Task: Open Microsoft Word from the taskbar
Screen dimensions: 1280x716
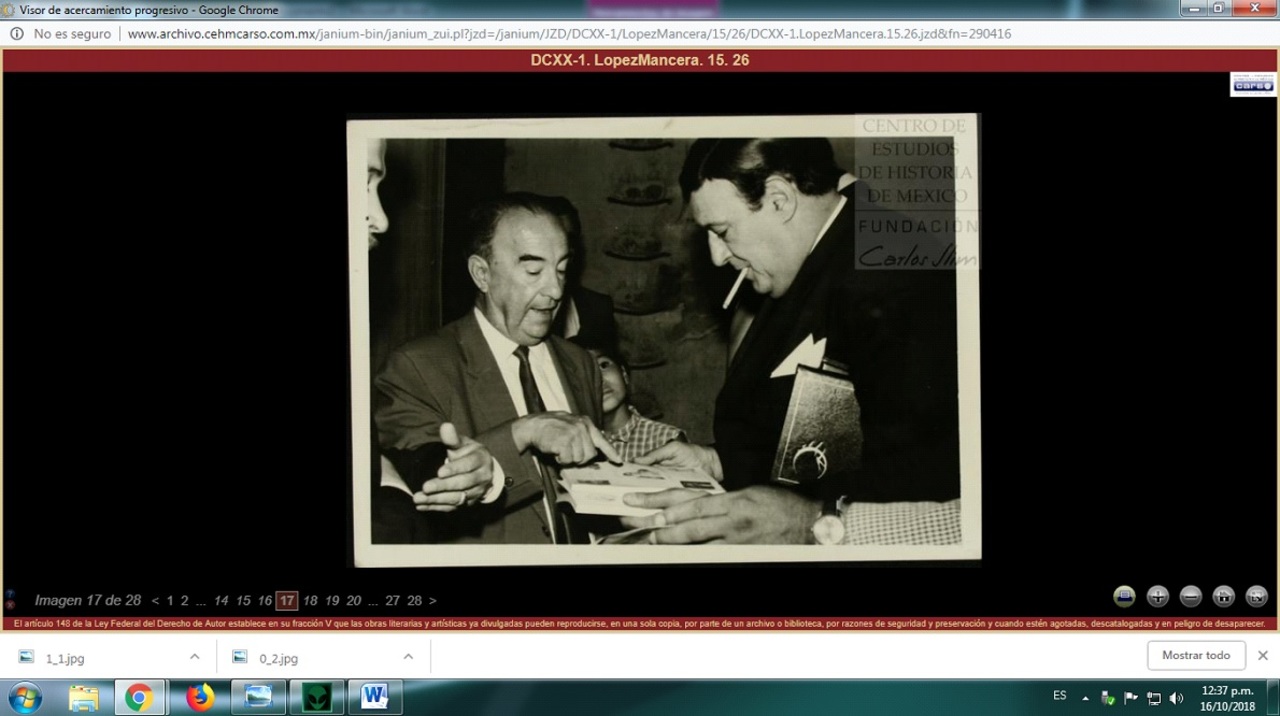Action: click(x=375, y=697)
